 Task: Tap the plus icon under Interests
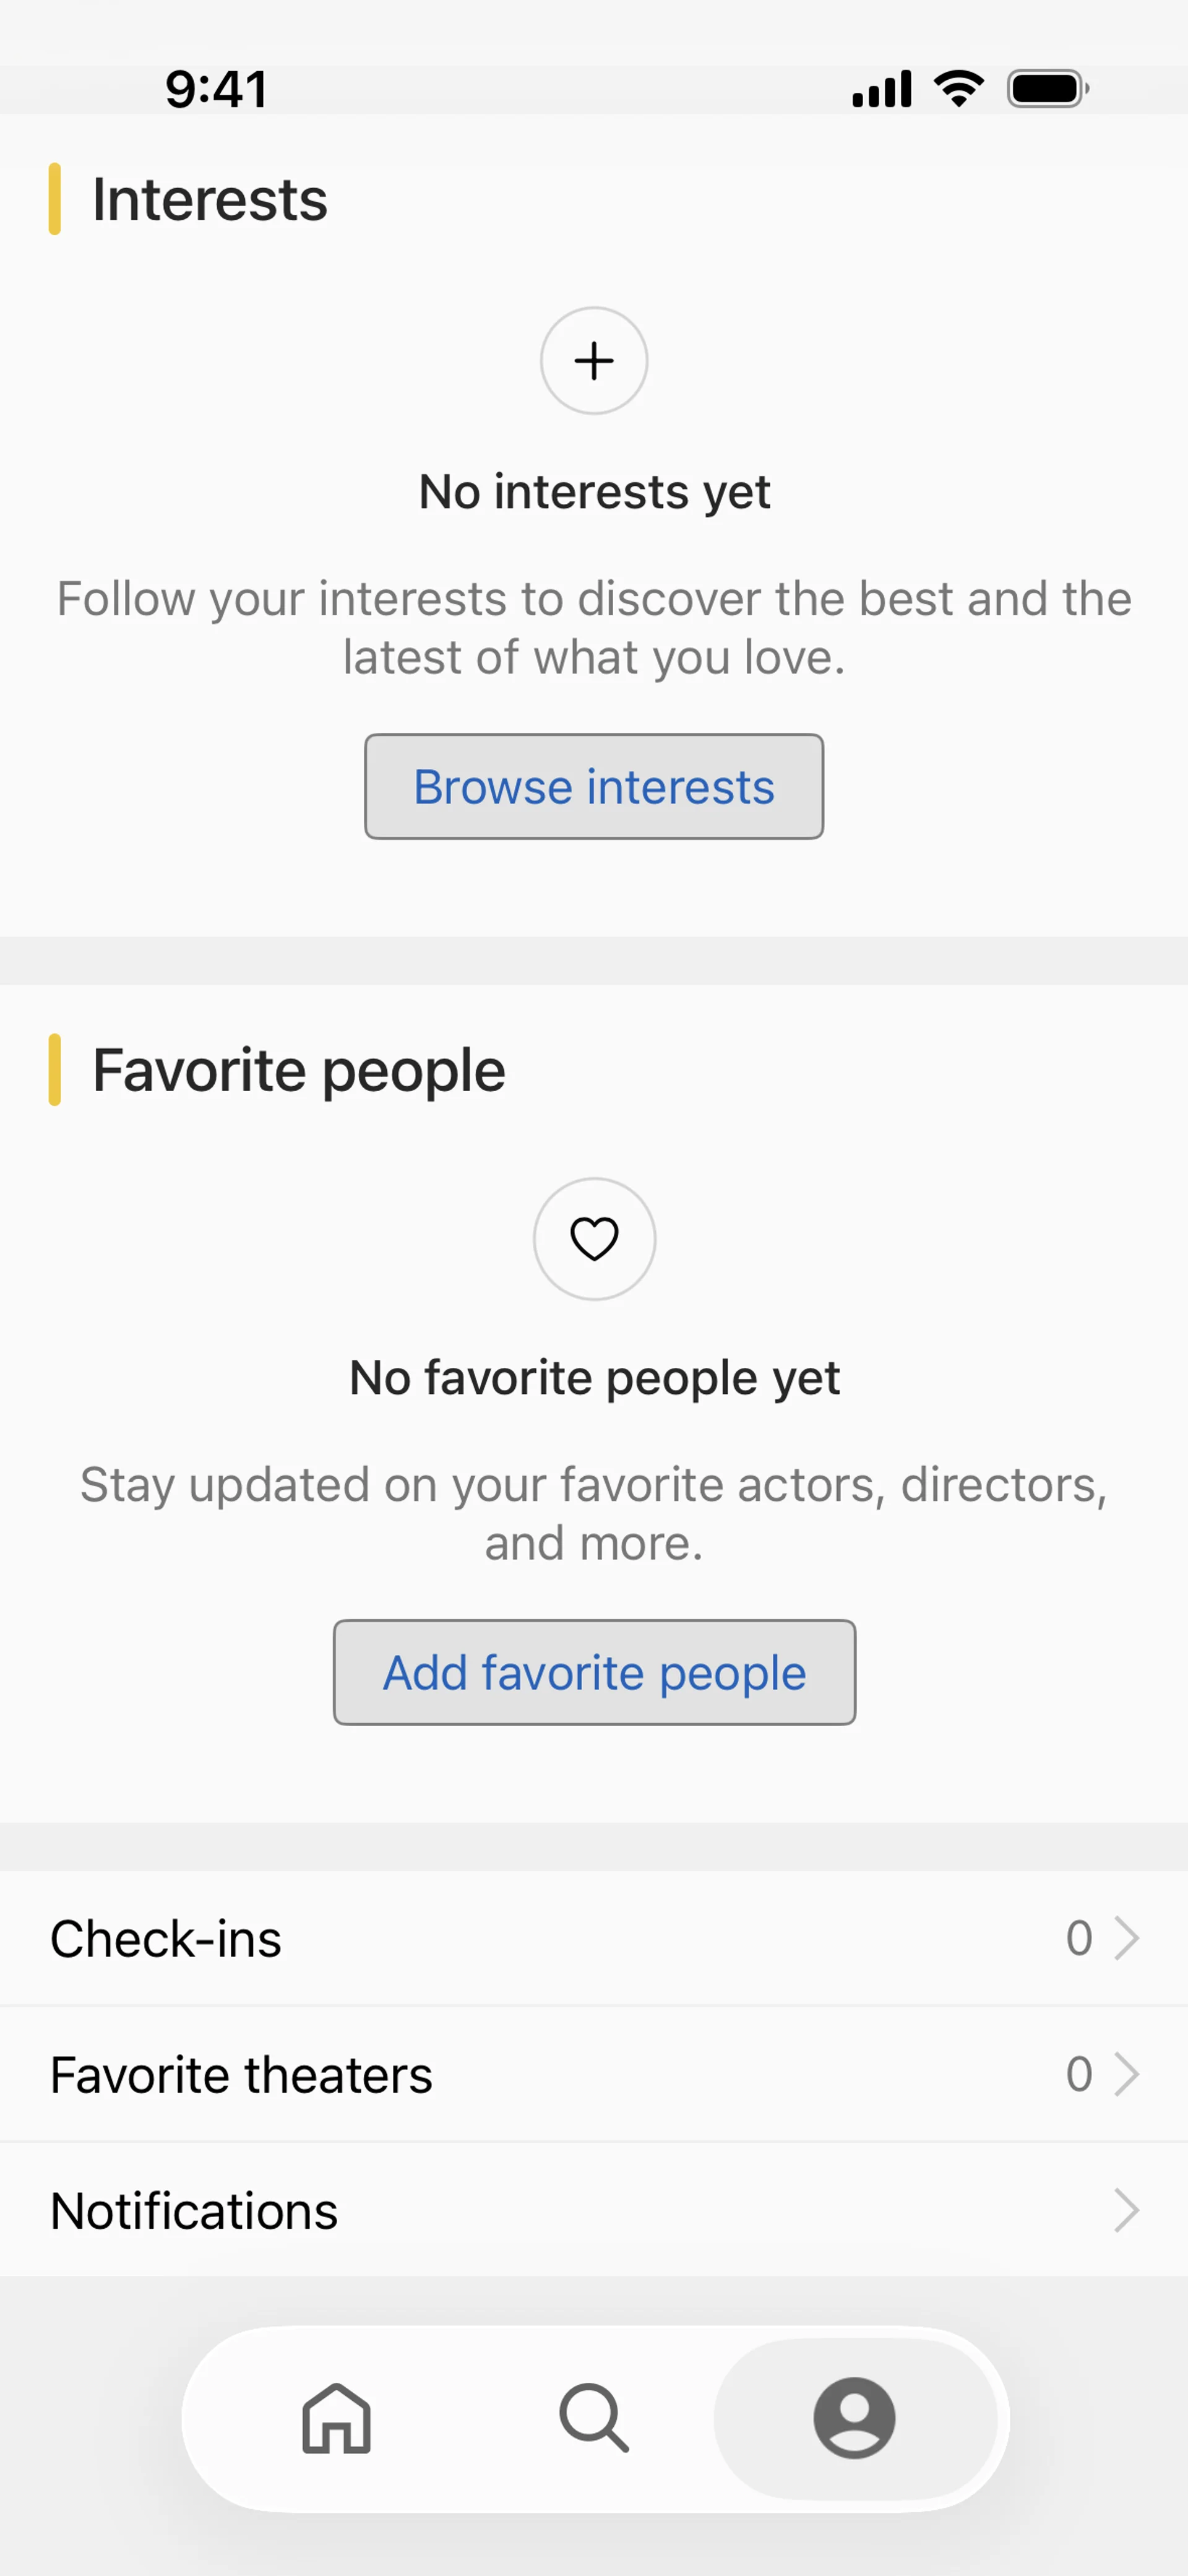[x=594, y=361]
